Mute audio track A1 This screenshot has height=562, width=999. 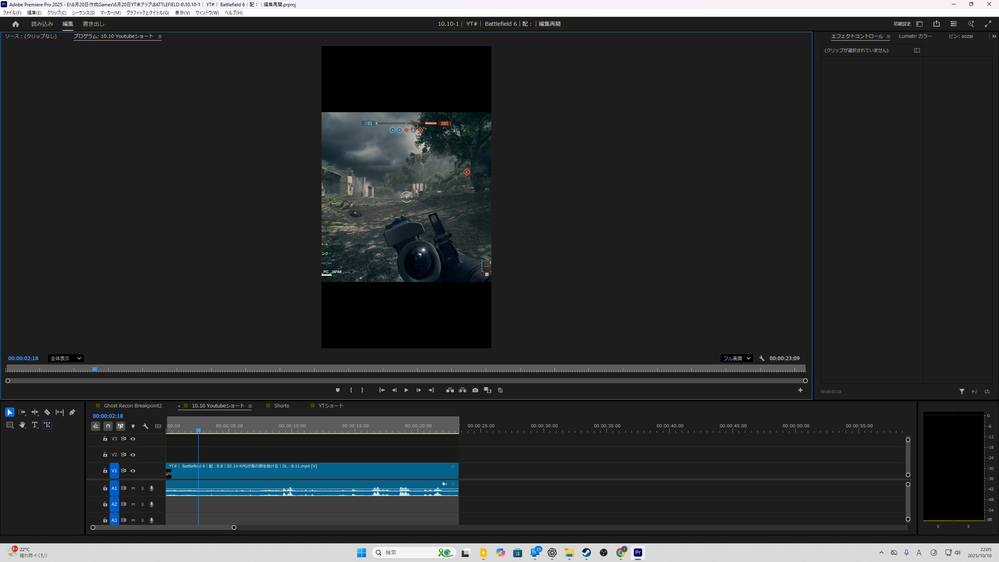pos(133,489)
